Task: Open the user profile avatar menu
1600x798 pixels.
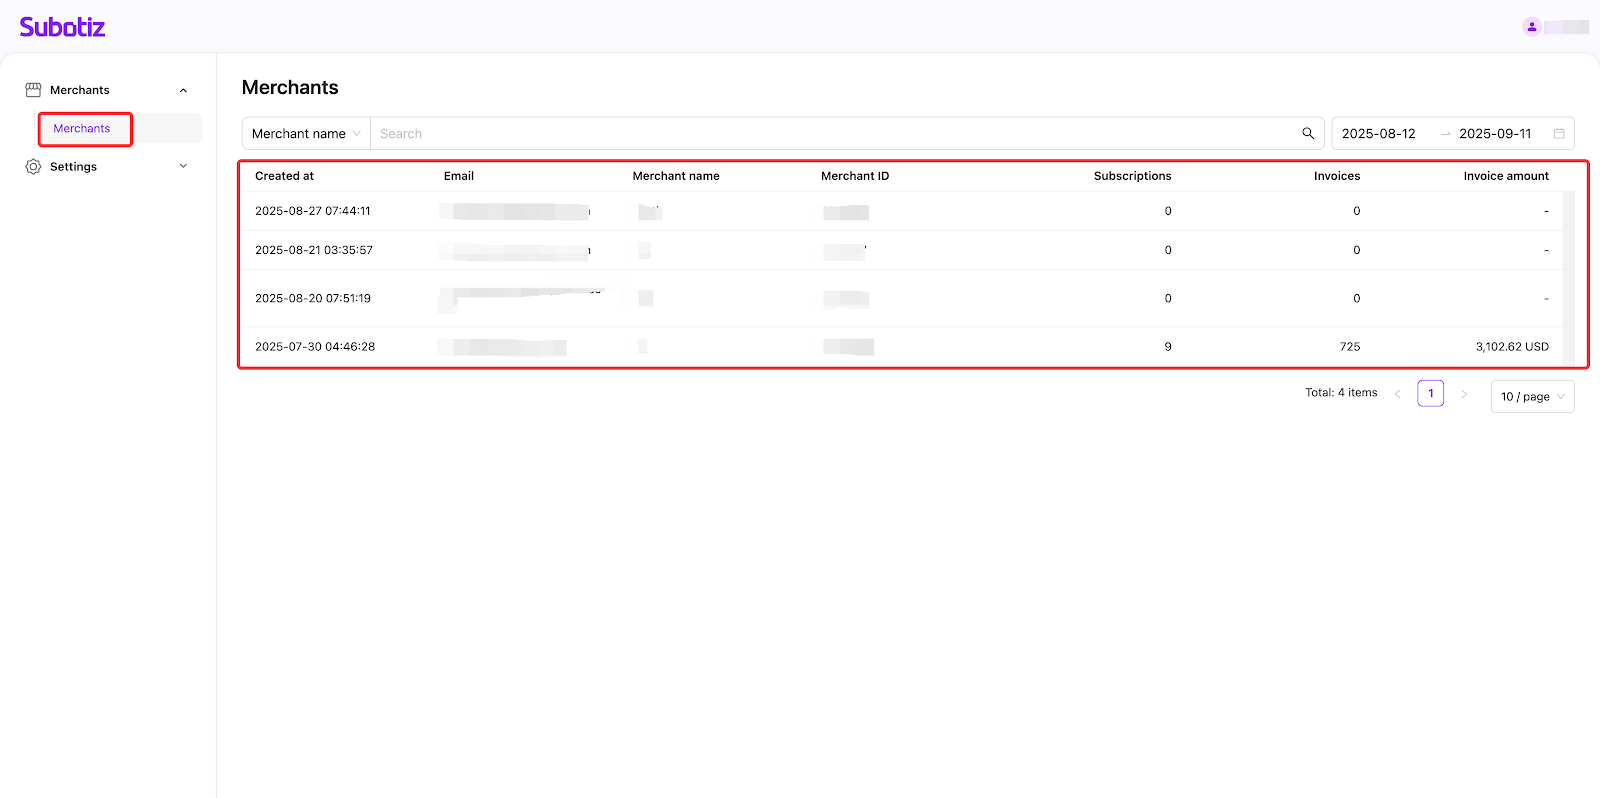Action: pyautogui.click(x=1531, y=27)
